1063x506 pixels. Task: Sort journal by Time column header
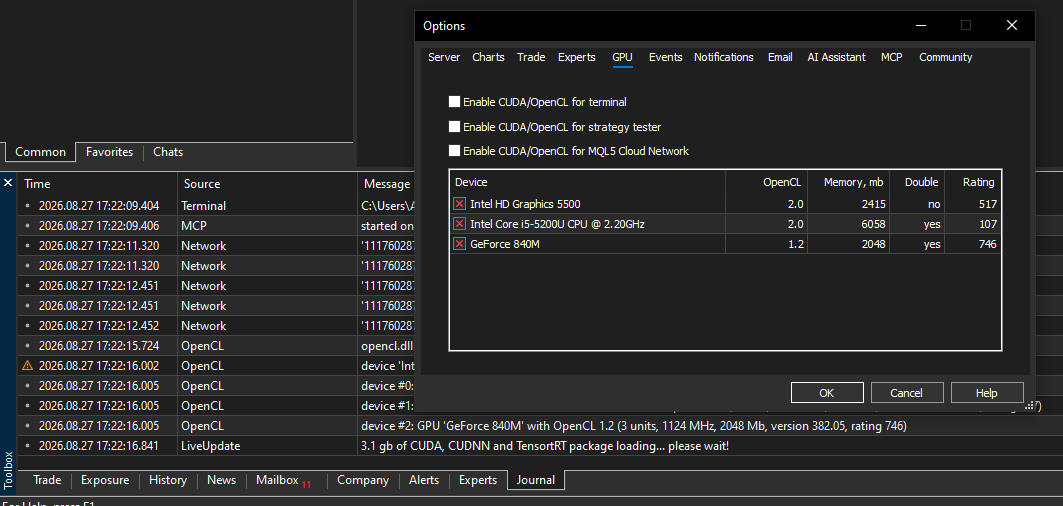(x=98, y=184)
